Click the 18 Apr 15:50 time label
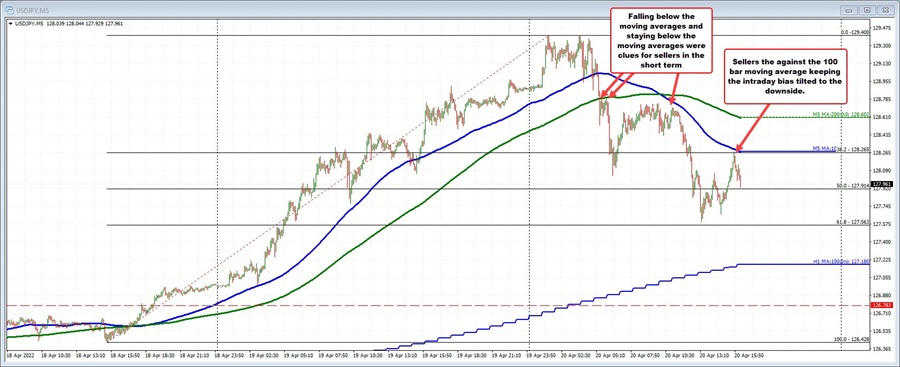Screen dimensions: 900x367 (126, 356)
